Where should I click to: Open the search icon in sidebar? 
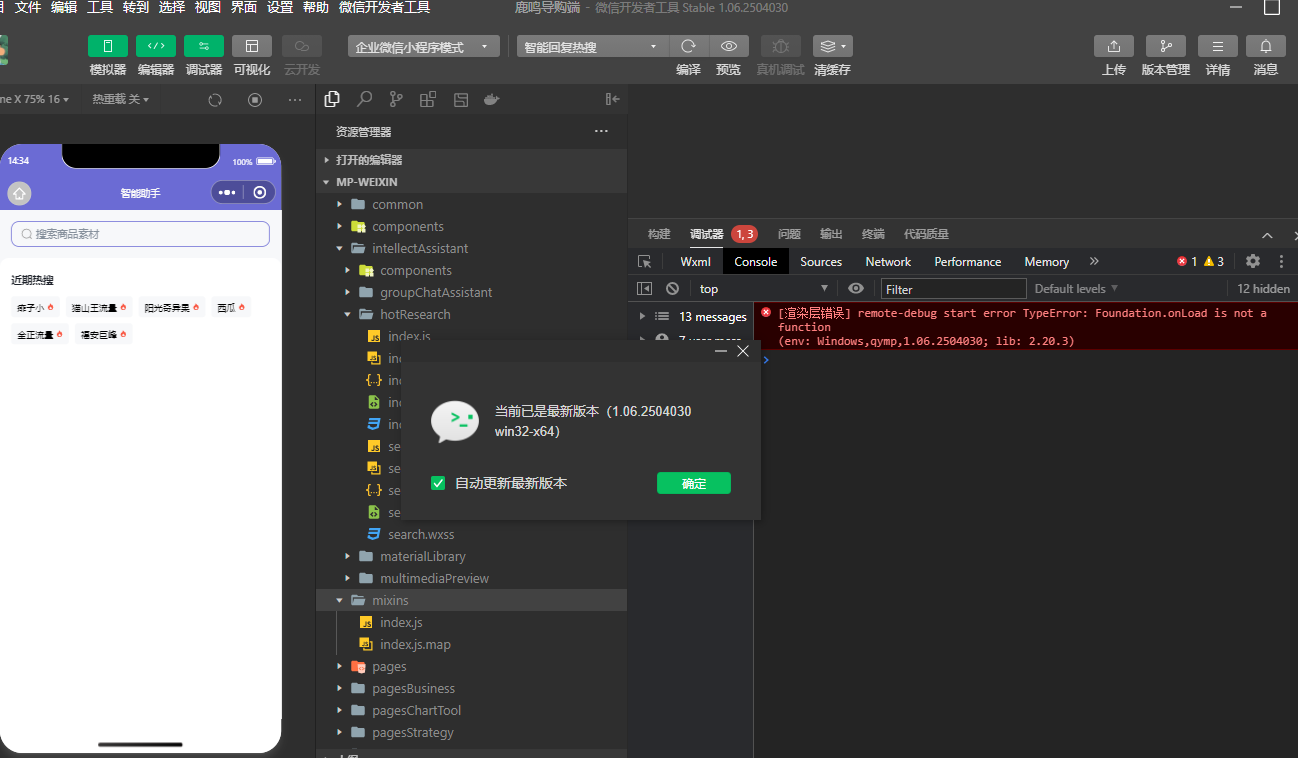(365, 99)
